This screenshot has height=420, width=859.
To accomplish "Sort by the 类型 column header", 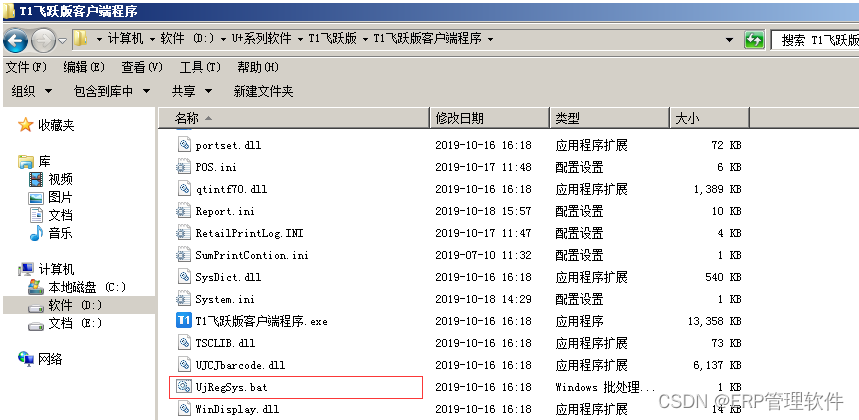I will (609, 118).
